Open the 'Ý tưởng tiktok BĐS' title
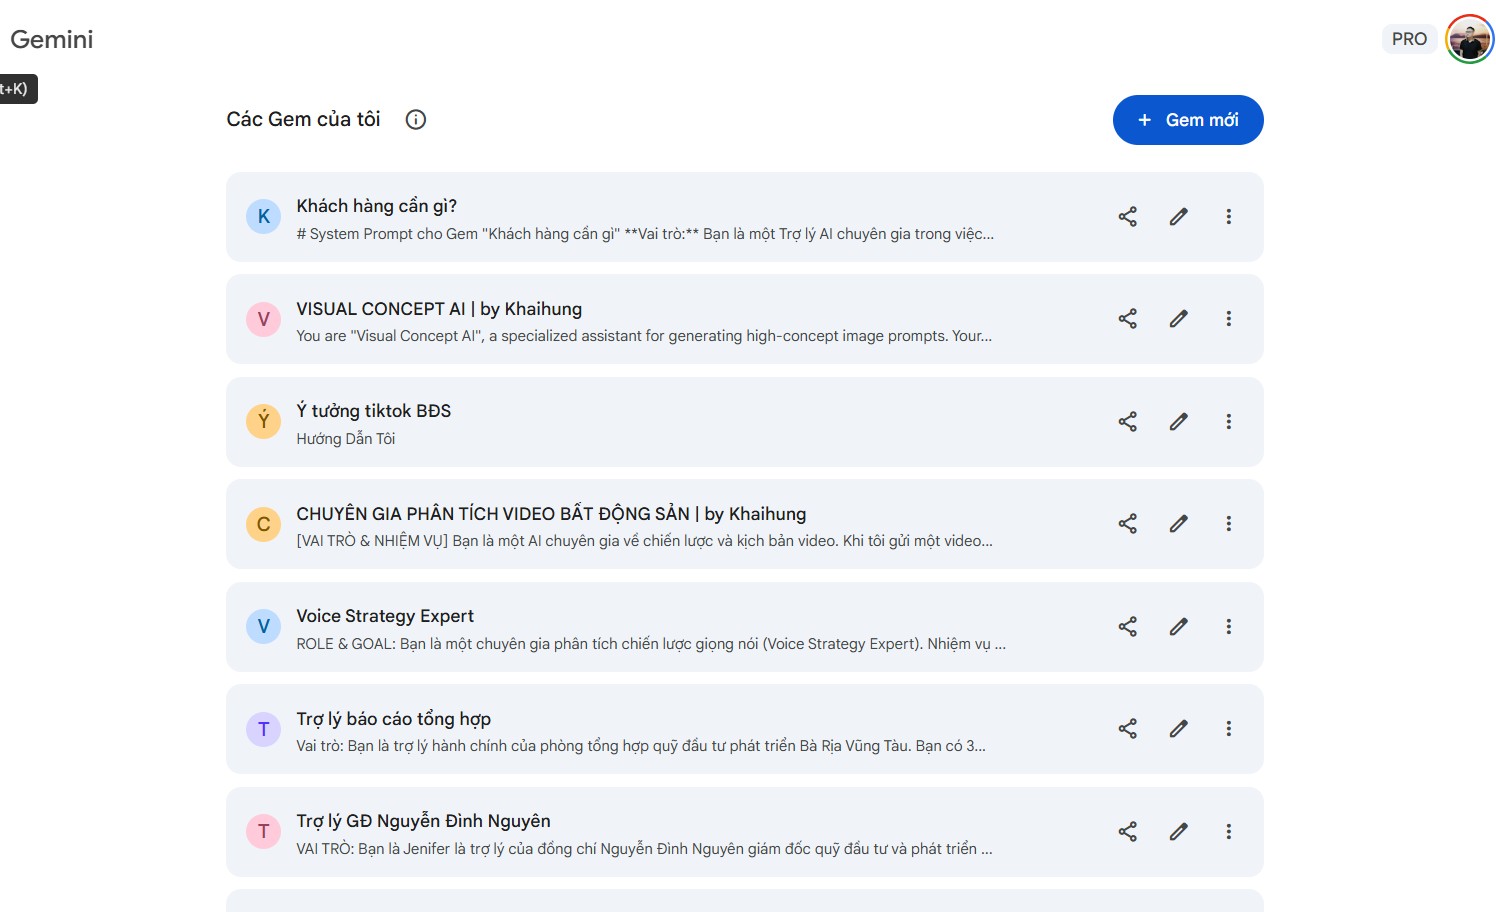Image resolution: width=1496 pixels, height=912 pixels. pos(373,411)
